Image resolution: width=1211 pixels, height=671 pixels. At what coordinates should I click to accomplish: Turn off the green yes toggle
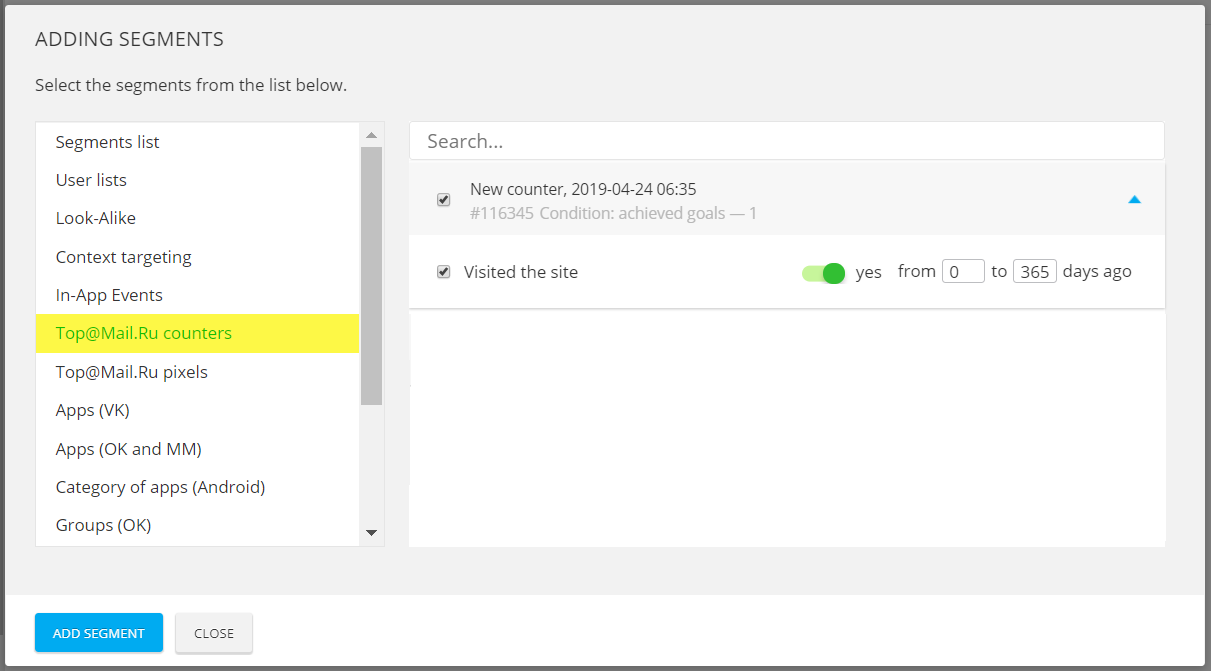824,272
